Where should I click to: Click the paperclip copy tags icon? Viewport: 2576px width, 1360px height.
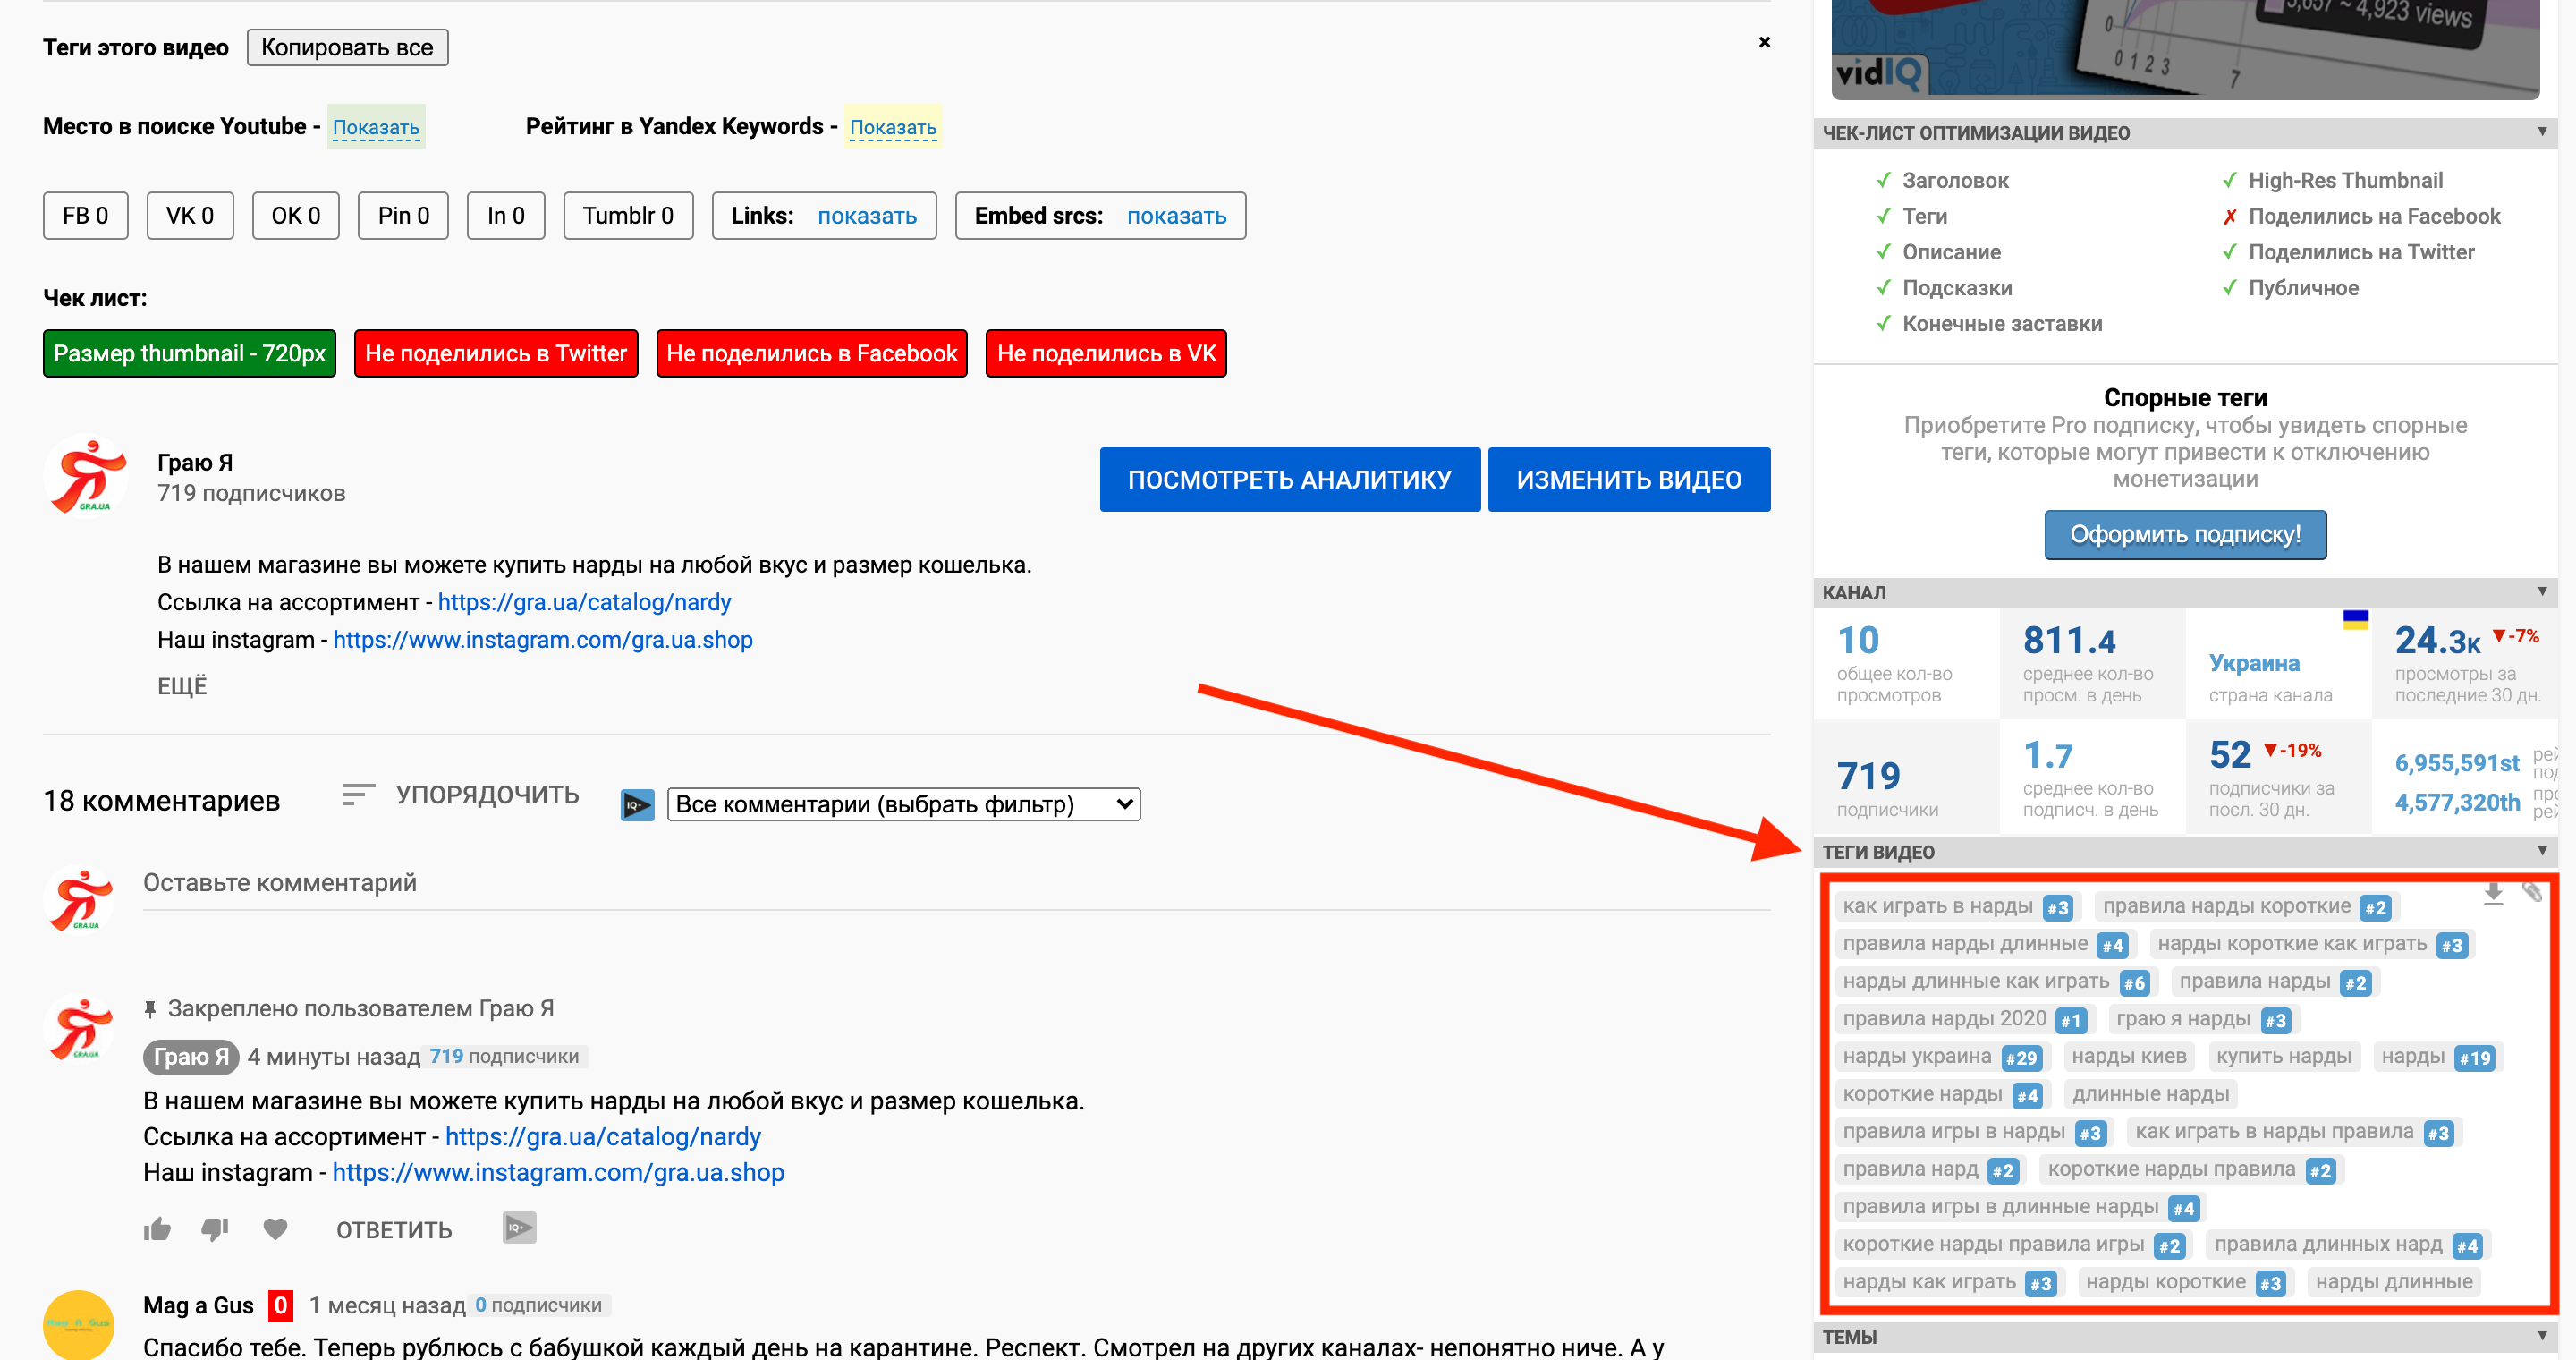[2531, 891]
